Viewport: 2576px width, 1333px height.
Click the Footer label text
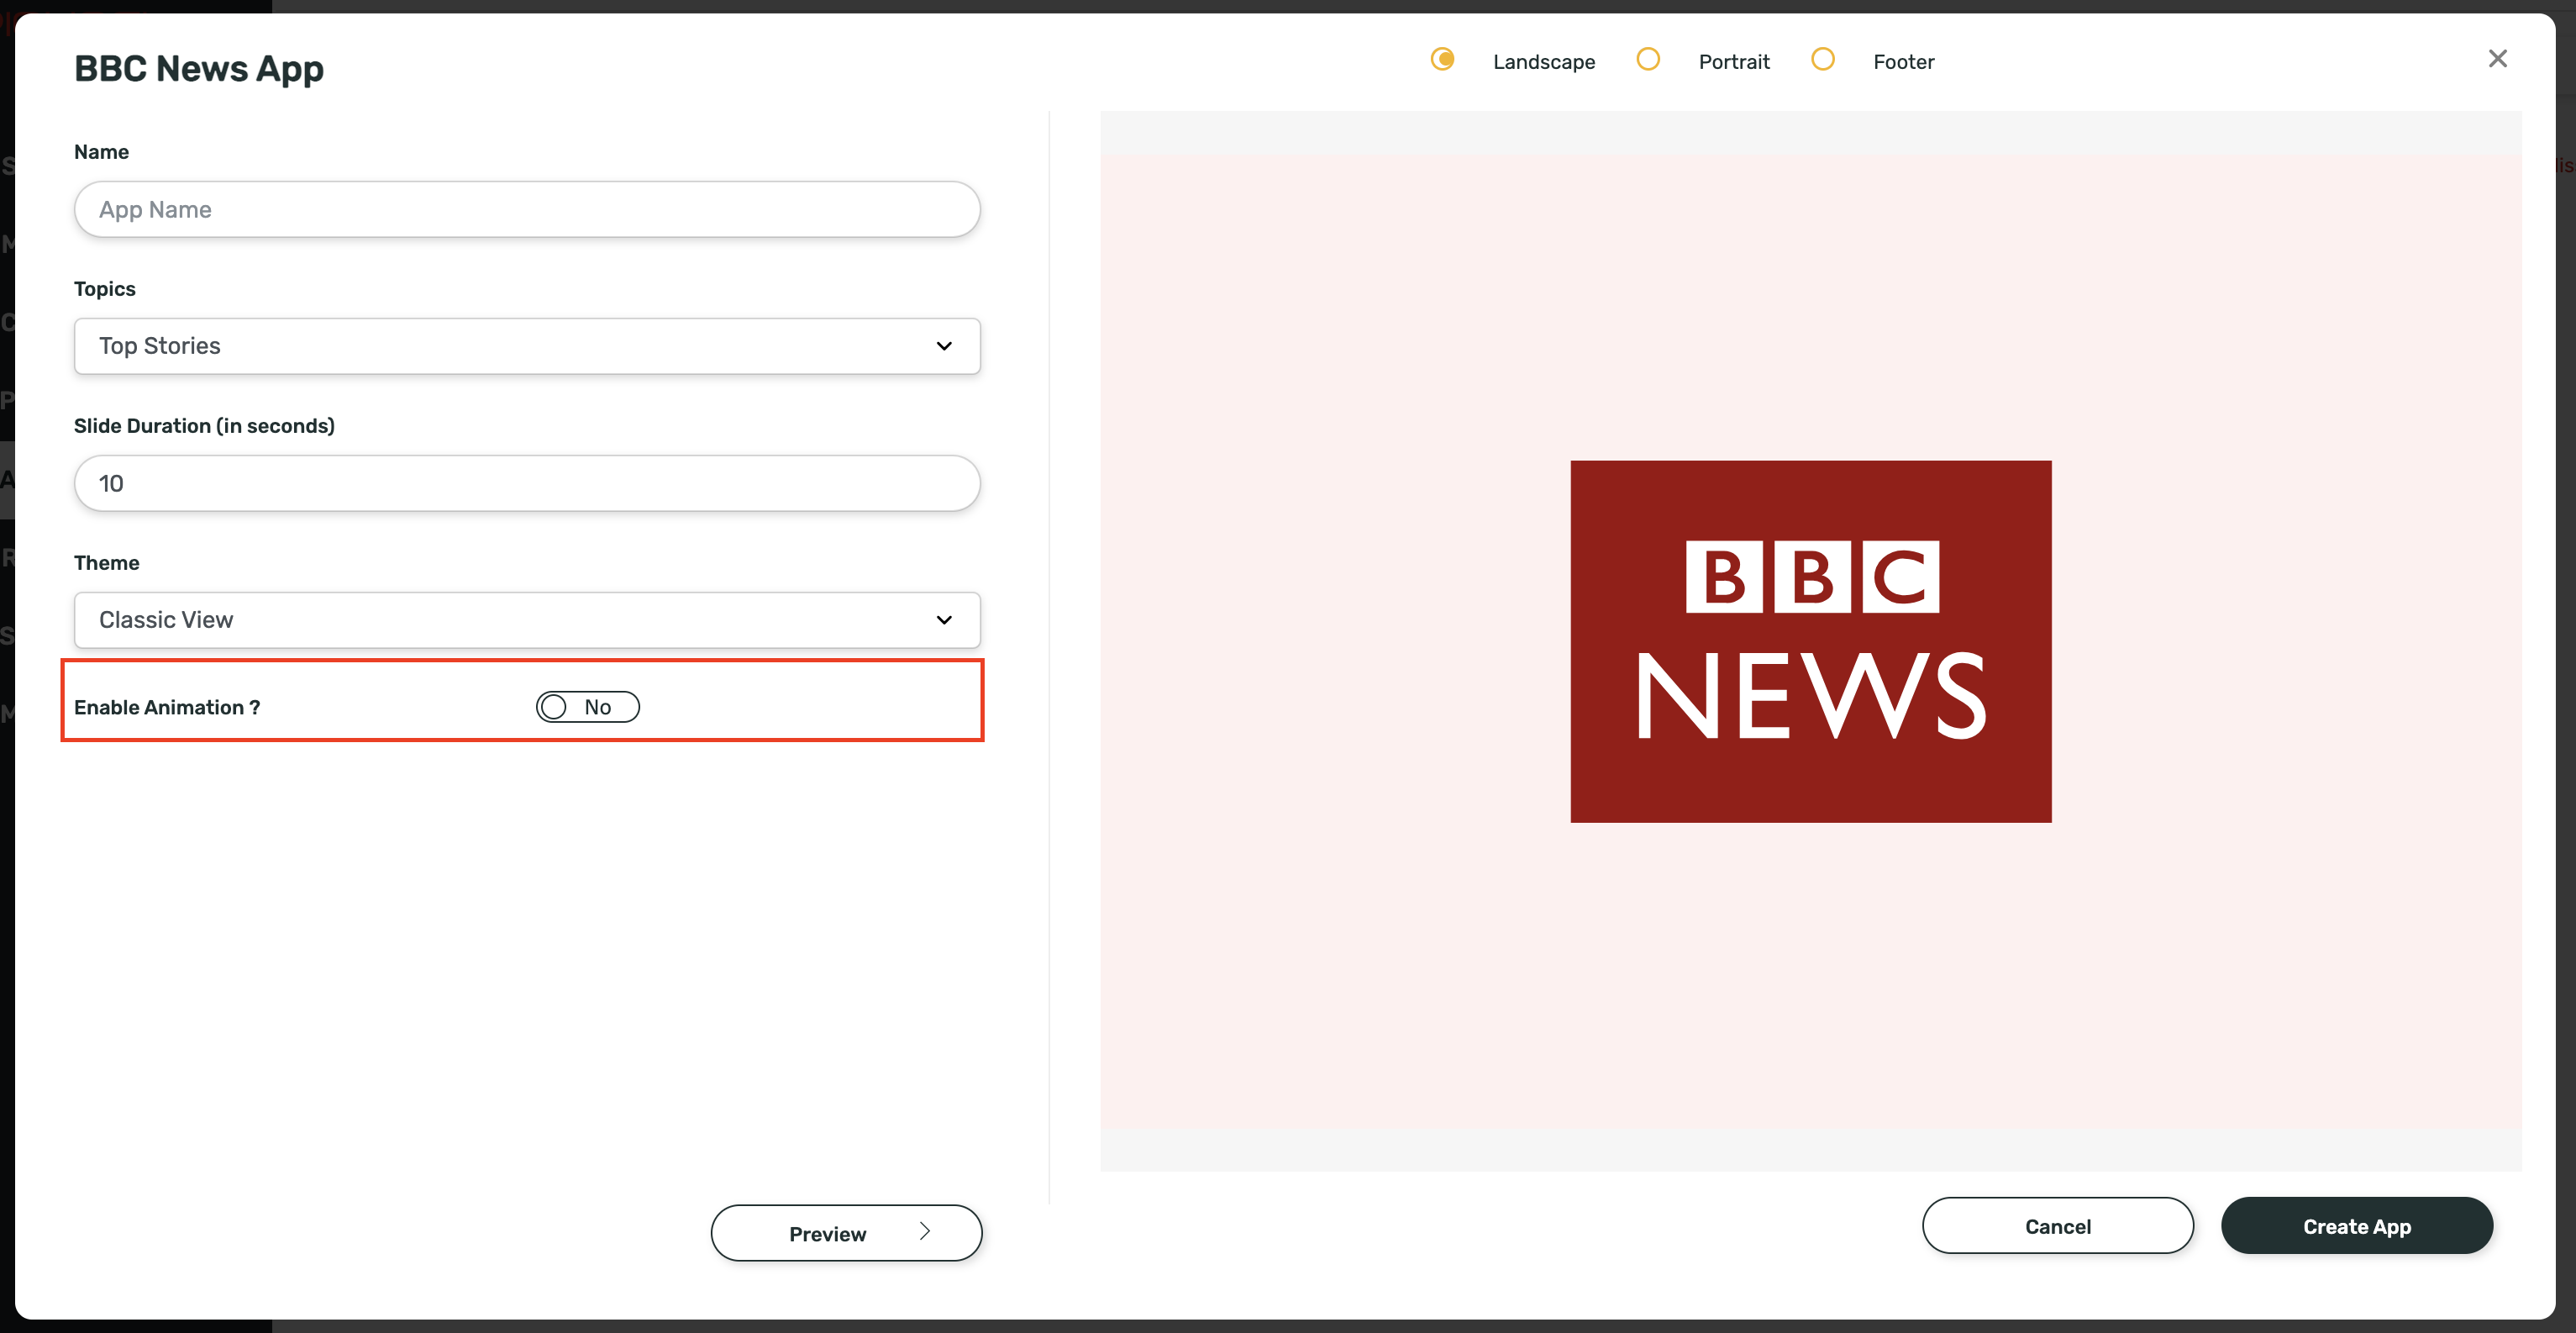click(x=1904, y=62)
